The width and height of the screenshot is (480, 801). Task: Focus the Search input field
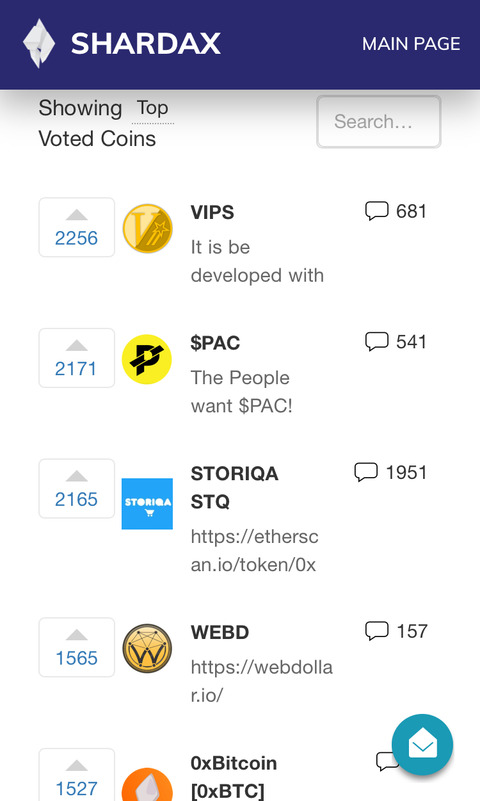tap(378, 122)
